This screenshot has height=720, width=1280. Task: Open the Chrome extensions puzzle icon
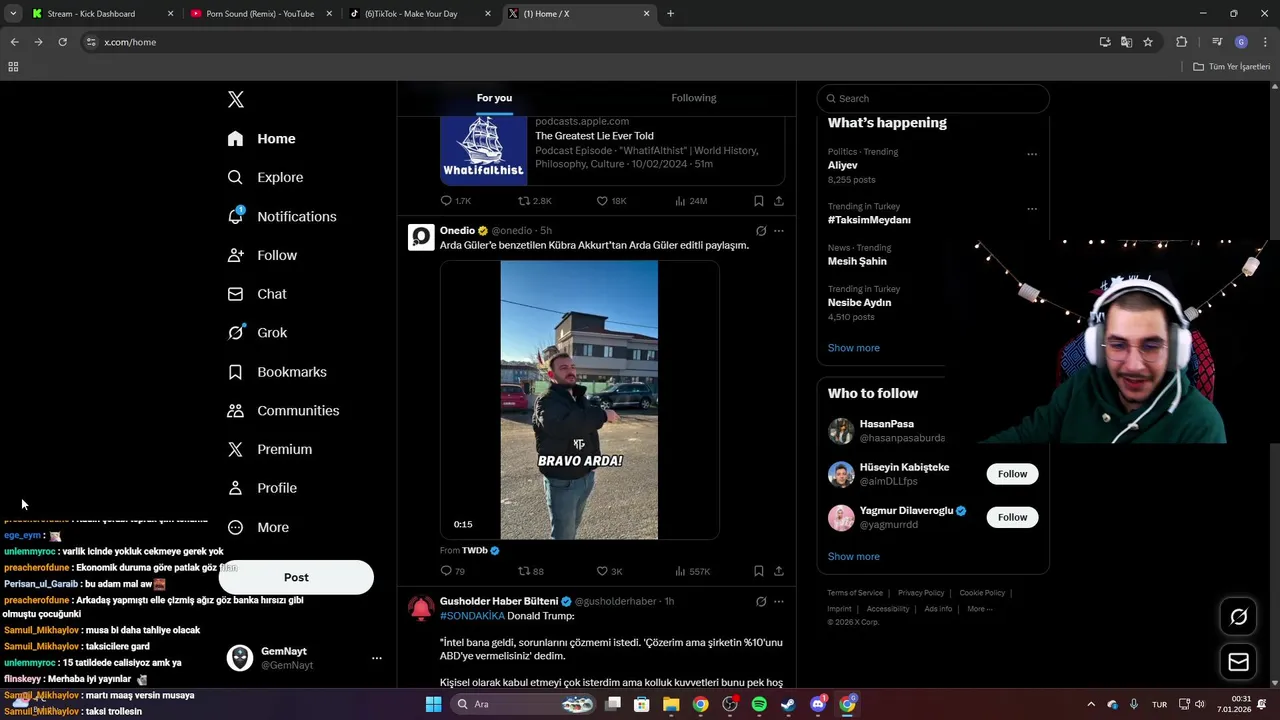(x=1181, y=42)
